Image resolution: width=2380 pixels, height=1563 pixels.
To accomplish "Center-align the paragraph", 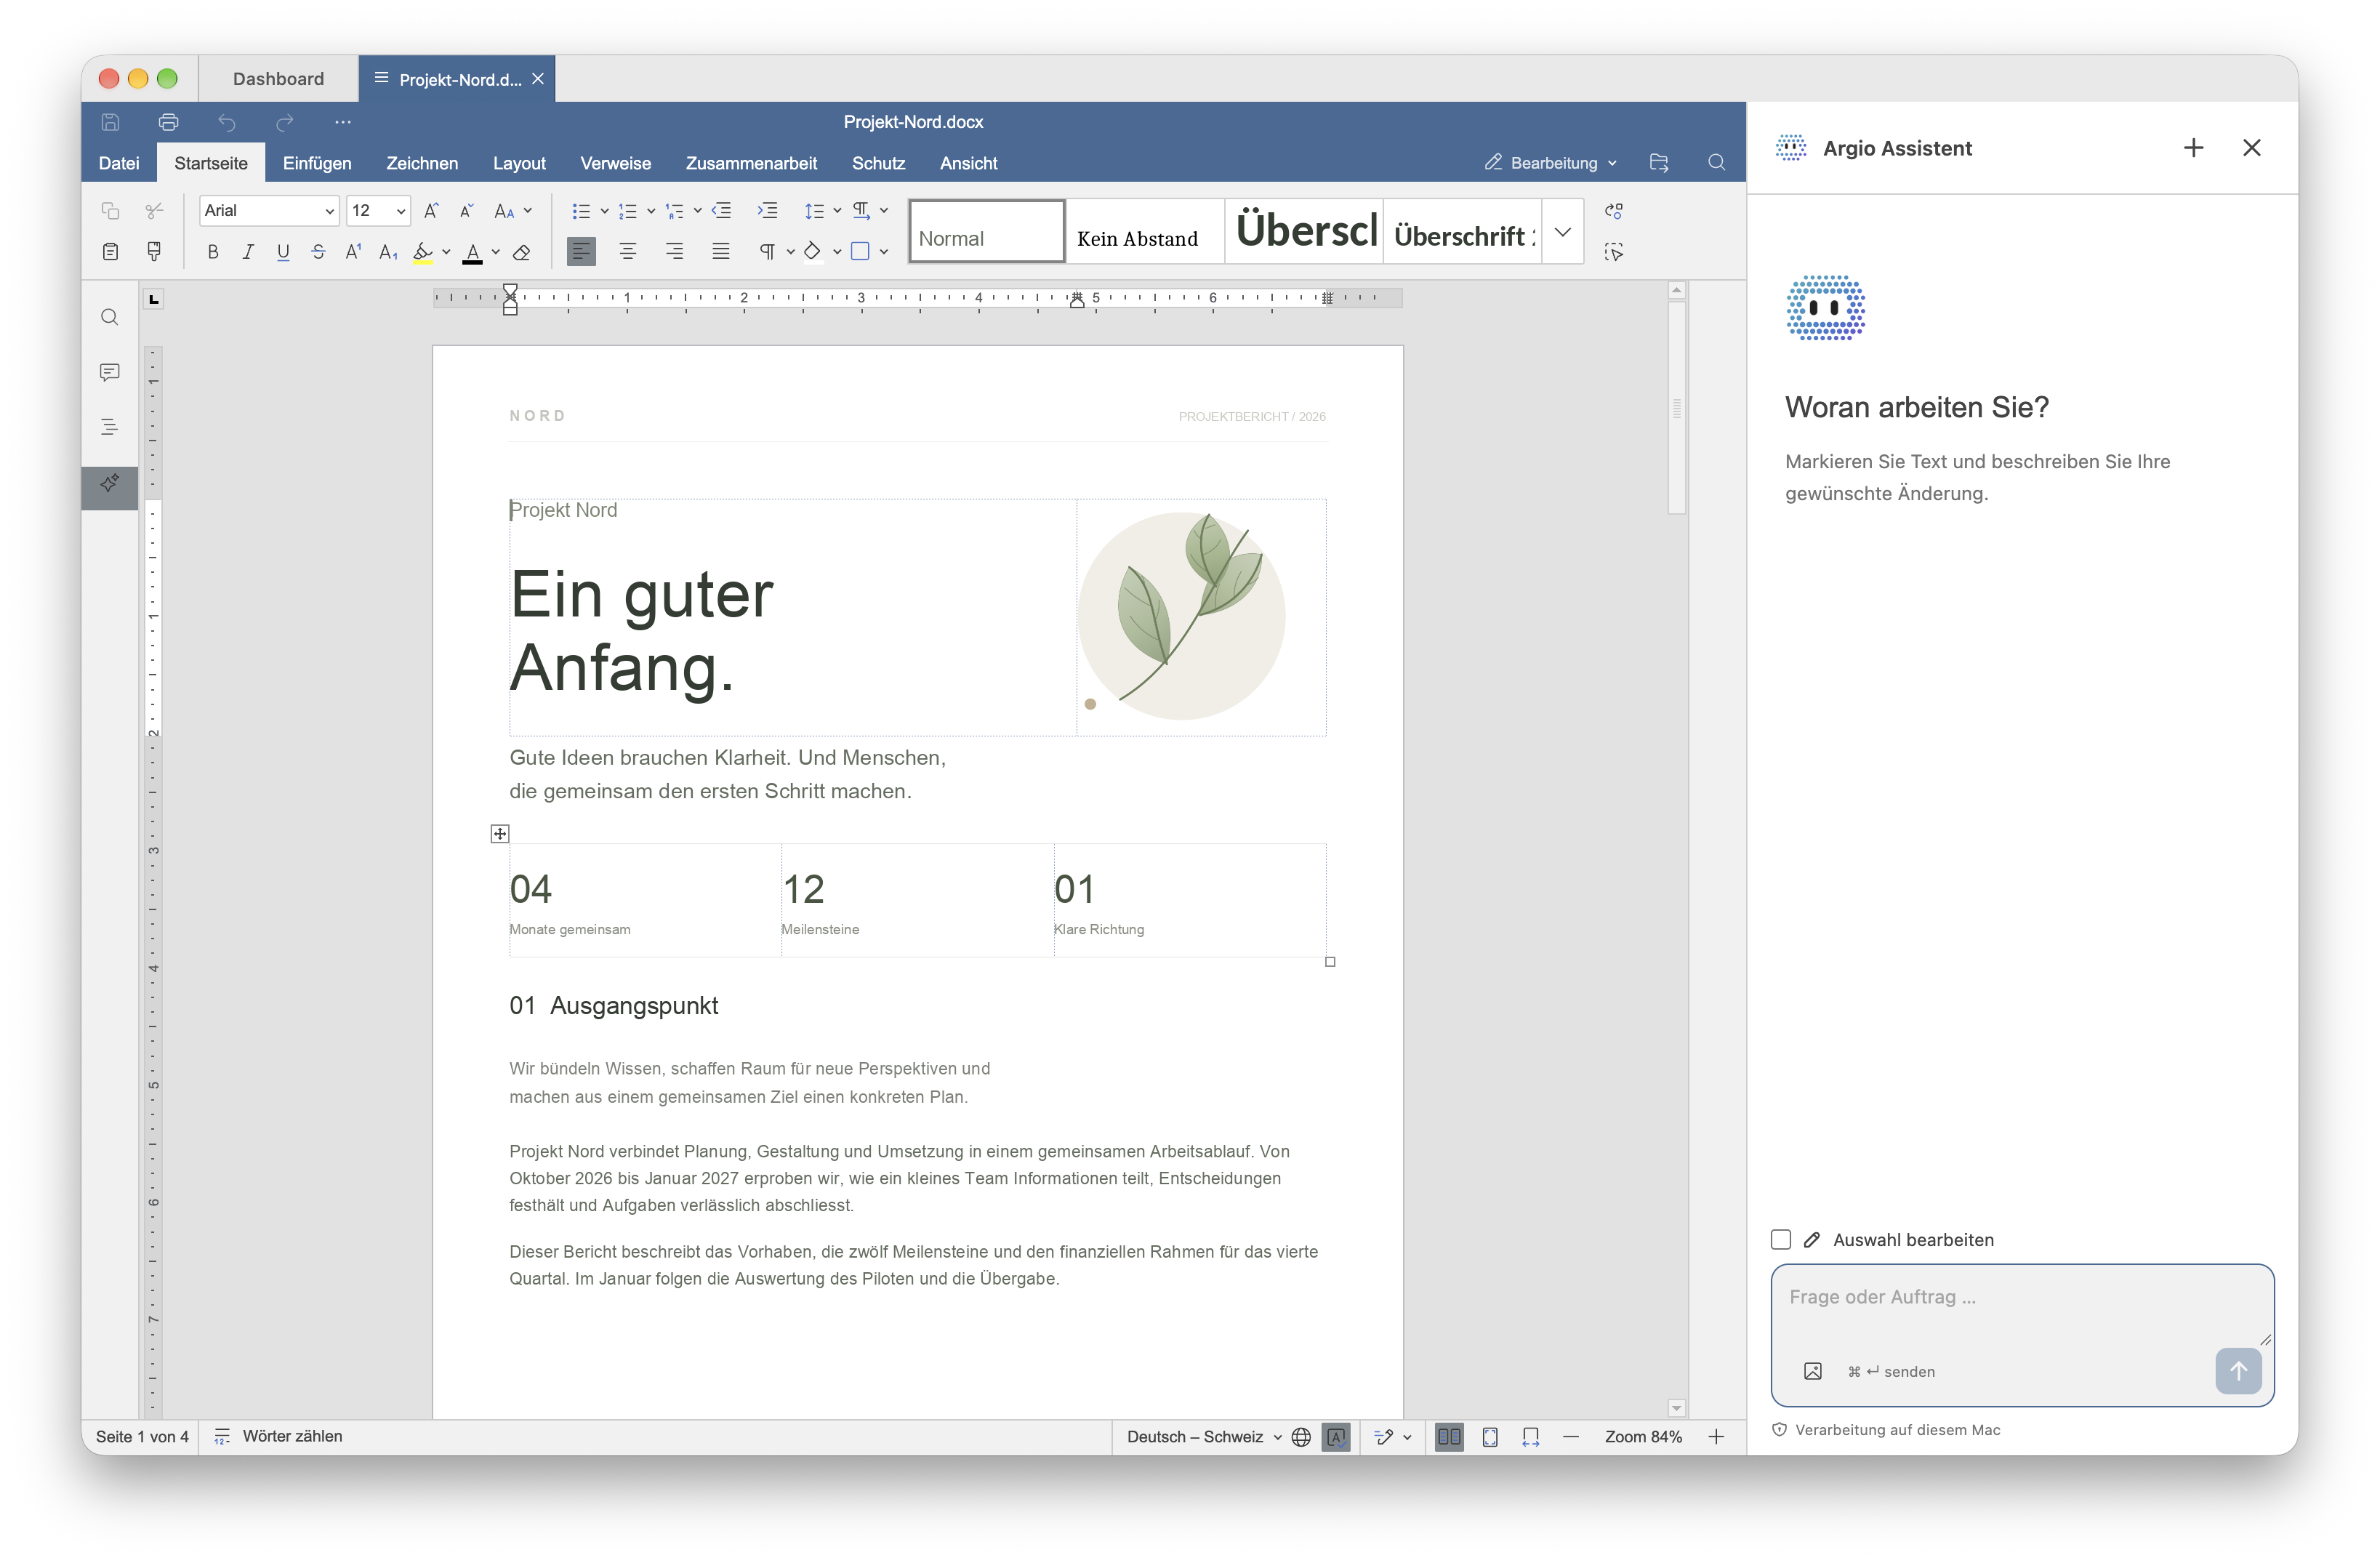I will [628, 252].
